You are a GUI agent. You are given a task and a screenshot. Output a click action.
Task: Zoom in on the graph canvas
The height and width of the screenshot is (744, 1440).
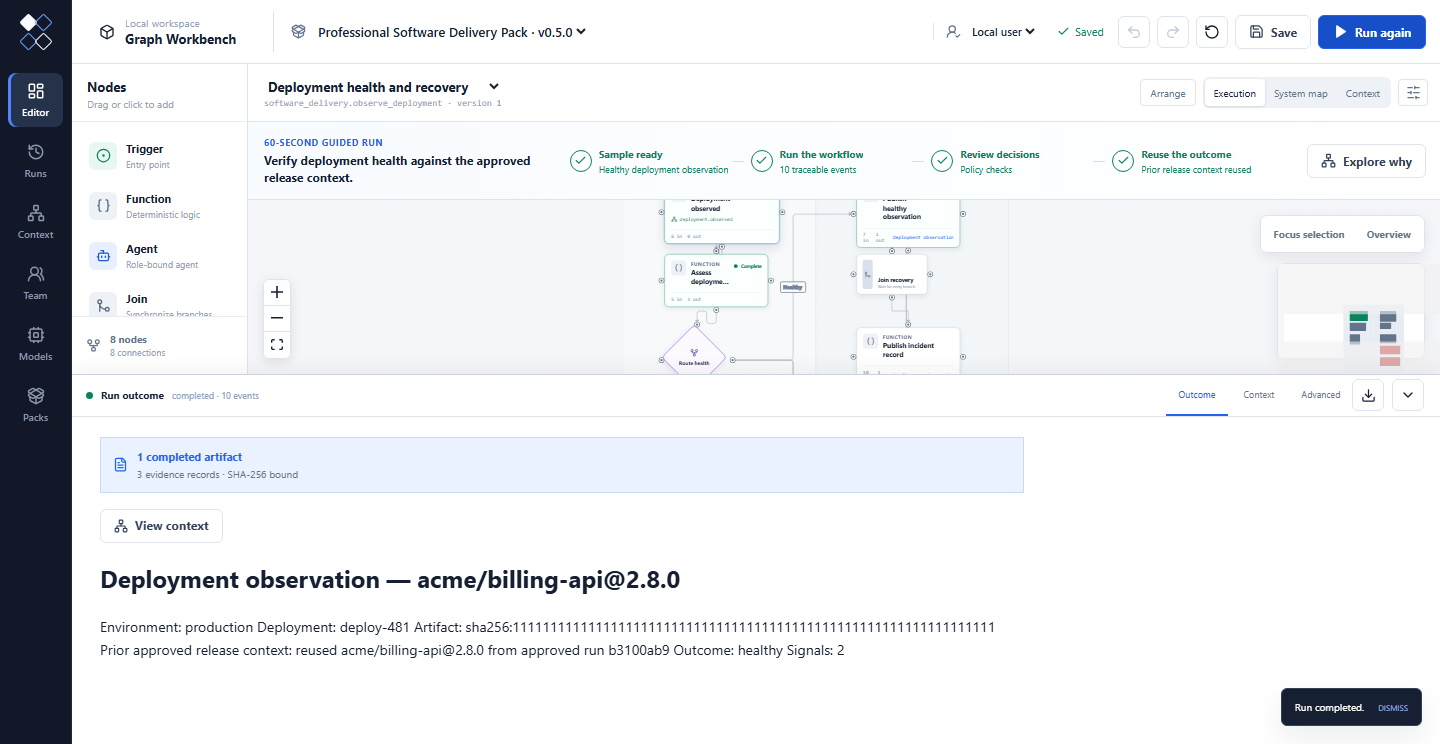point(277,293)
